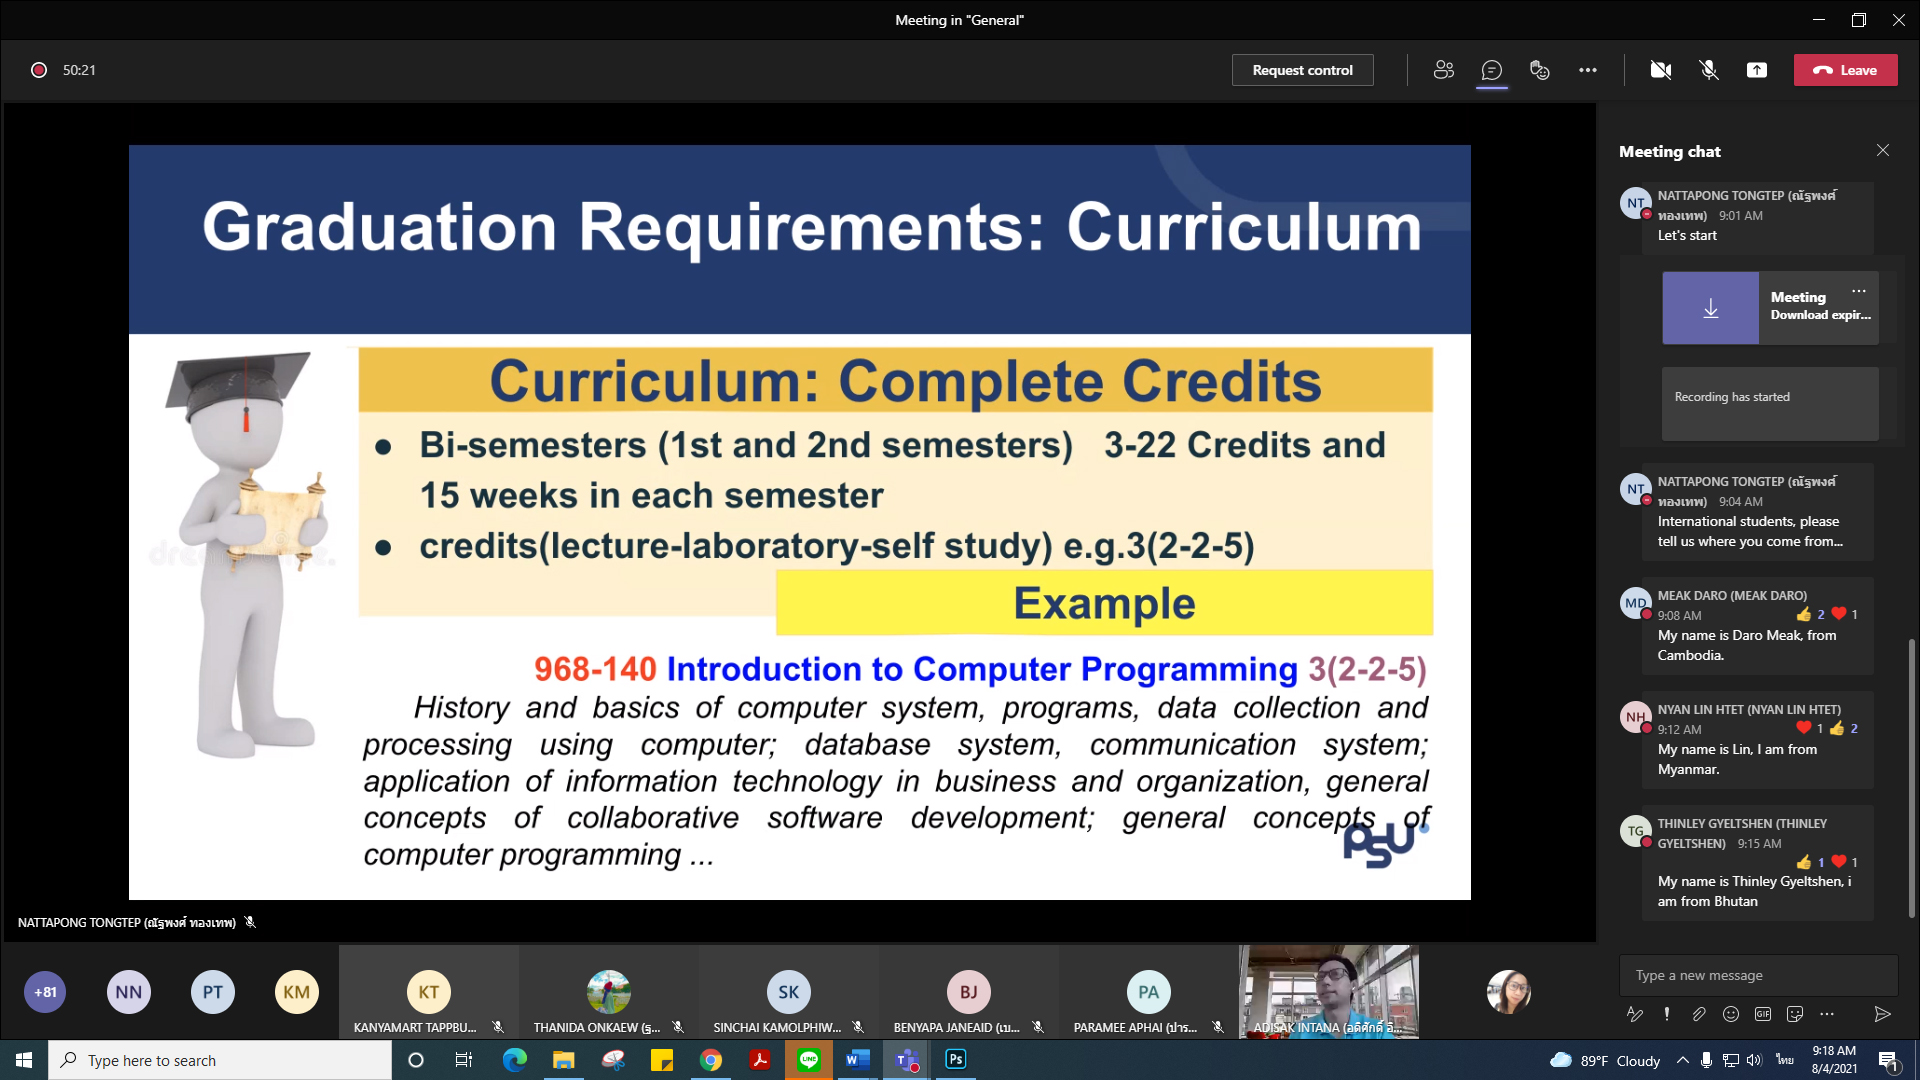
Task: Open Windows notification center
Action: coord(1888,1060)
